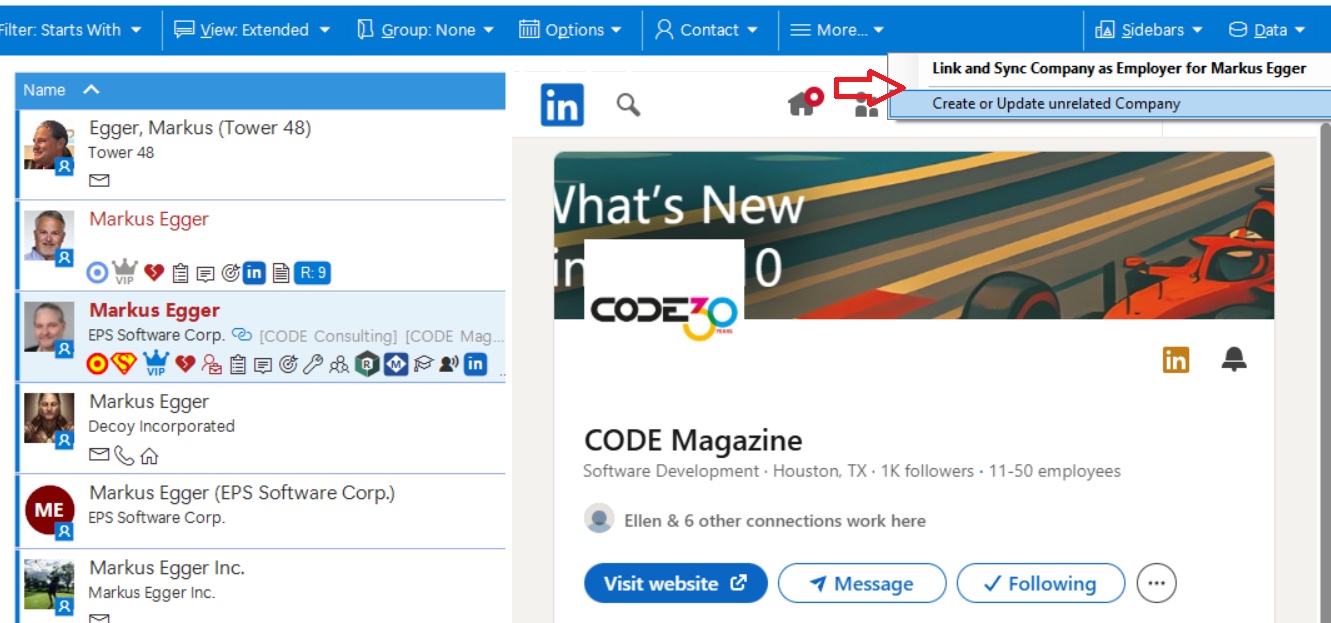Select Markus Egger (EPS Software Corp.) contact
Screen dimensions: 1331x623
pyautogui.click(x=262, y=511)
